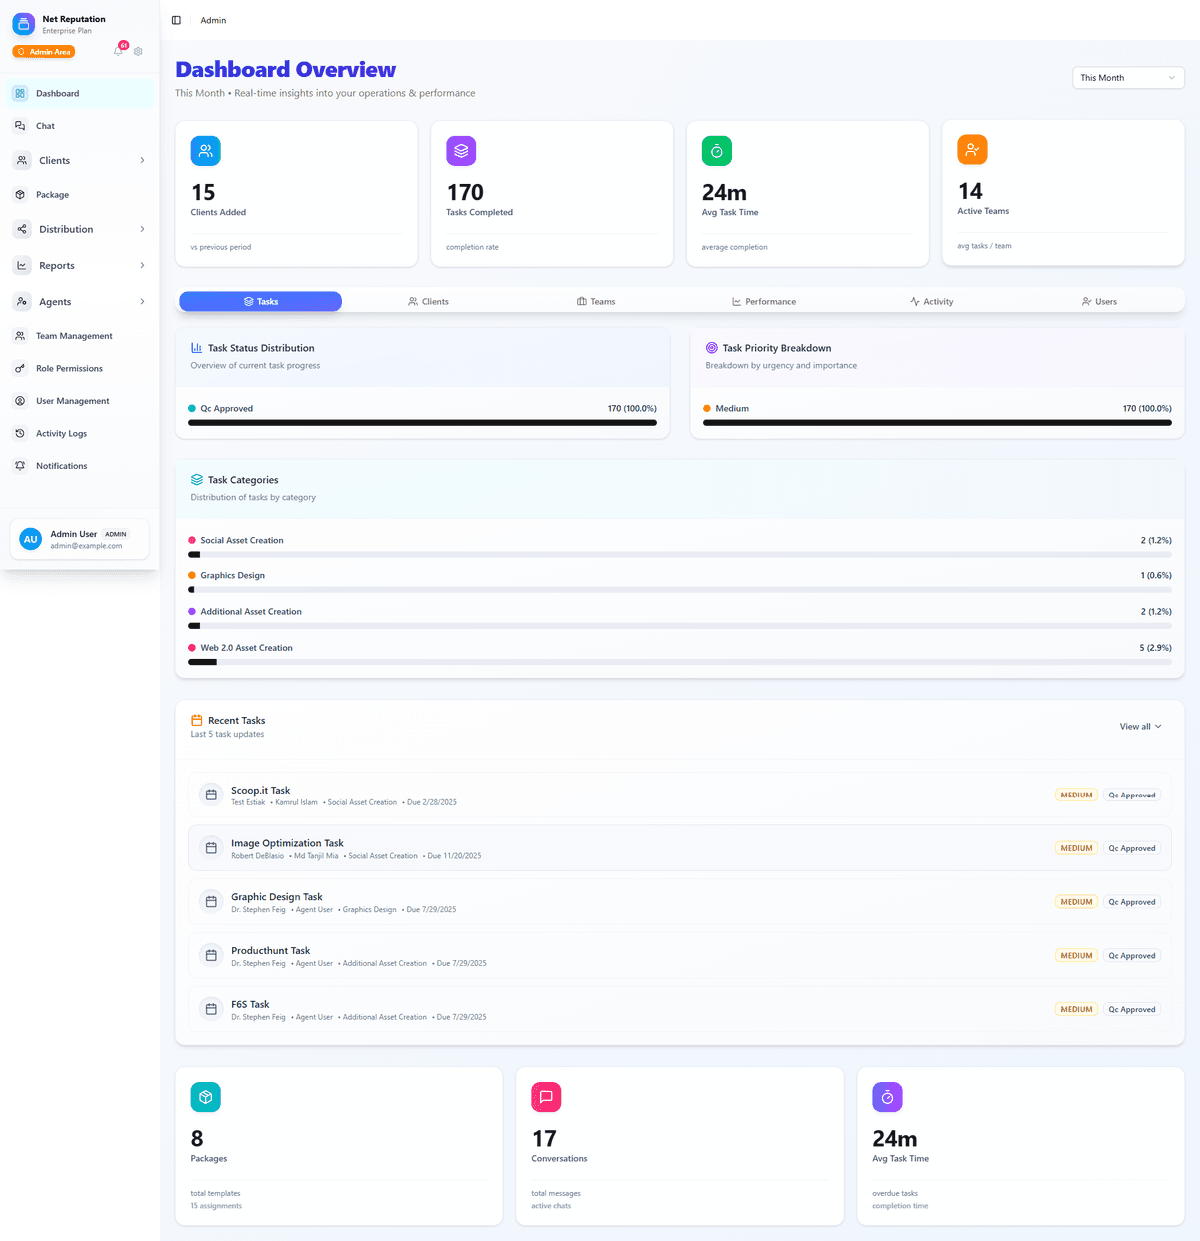1200x1241 pixels.
Task: Switch to the Performance tab
Action: (764, 301)
